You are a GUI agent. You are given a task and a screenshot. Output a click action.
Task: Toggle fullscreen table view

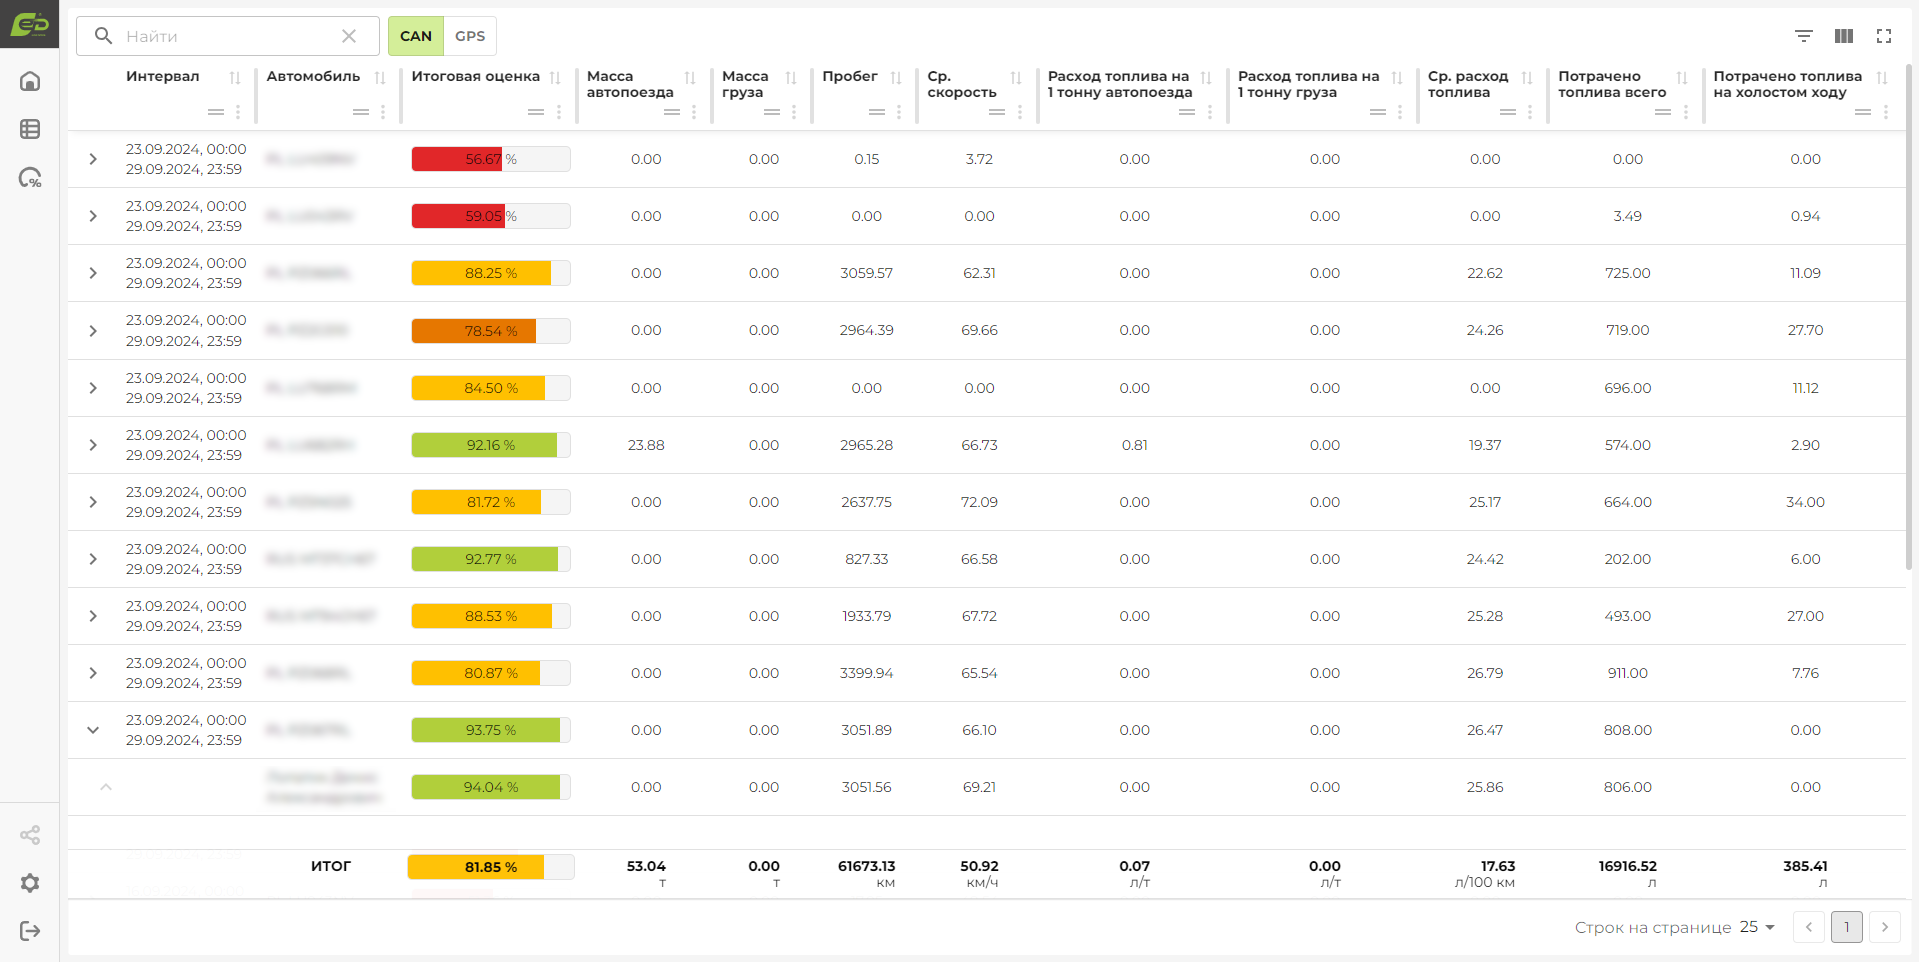click(1884, 36)
